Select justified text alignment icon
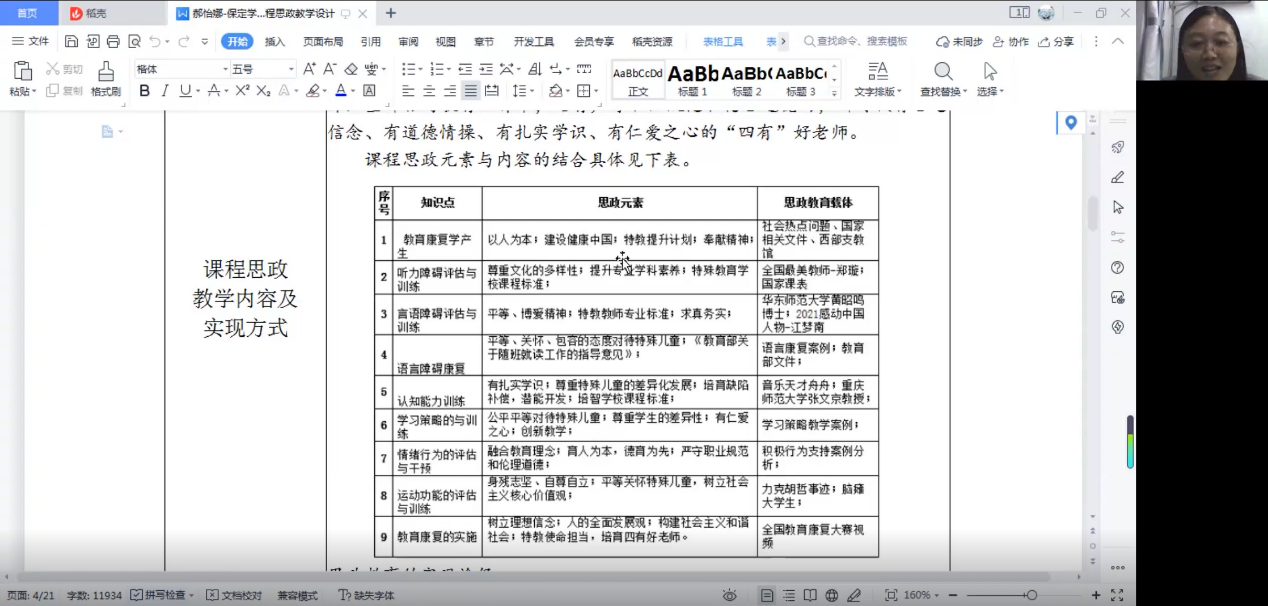Viewport: 1268px width, 606px height. point(470,91)
